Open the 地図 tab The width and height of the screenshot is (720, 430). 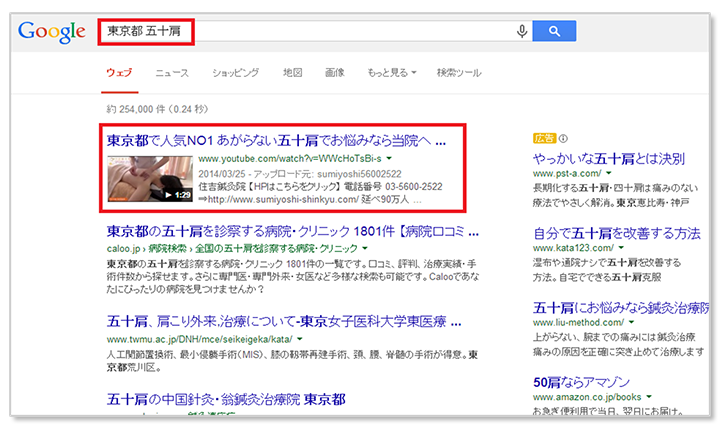[292, 73]
